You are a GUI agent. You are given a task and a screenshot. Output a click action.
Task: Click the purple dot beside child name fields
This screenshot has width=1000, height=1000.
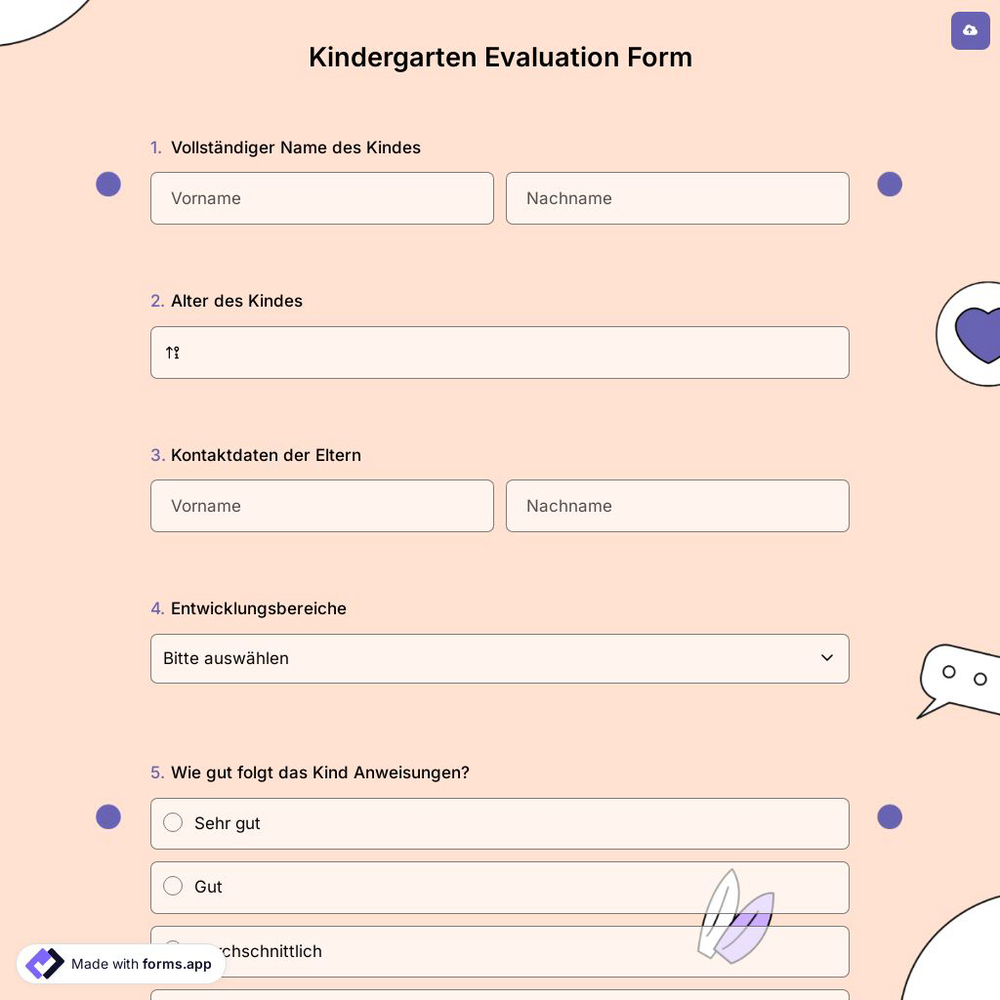coord(108,184)
